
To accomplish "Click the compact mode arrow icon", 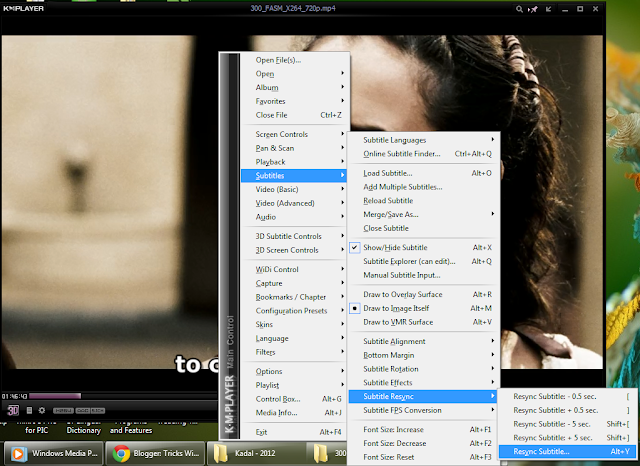I will click(549, 9).
